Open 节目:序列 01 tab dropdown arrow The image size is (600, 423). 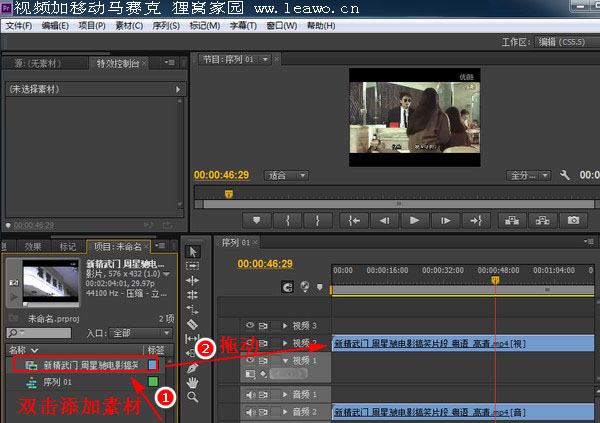point(265,59)
